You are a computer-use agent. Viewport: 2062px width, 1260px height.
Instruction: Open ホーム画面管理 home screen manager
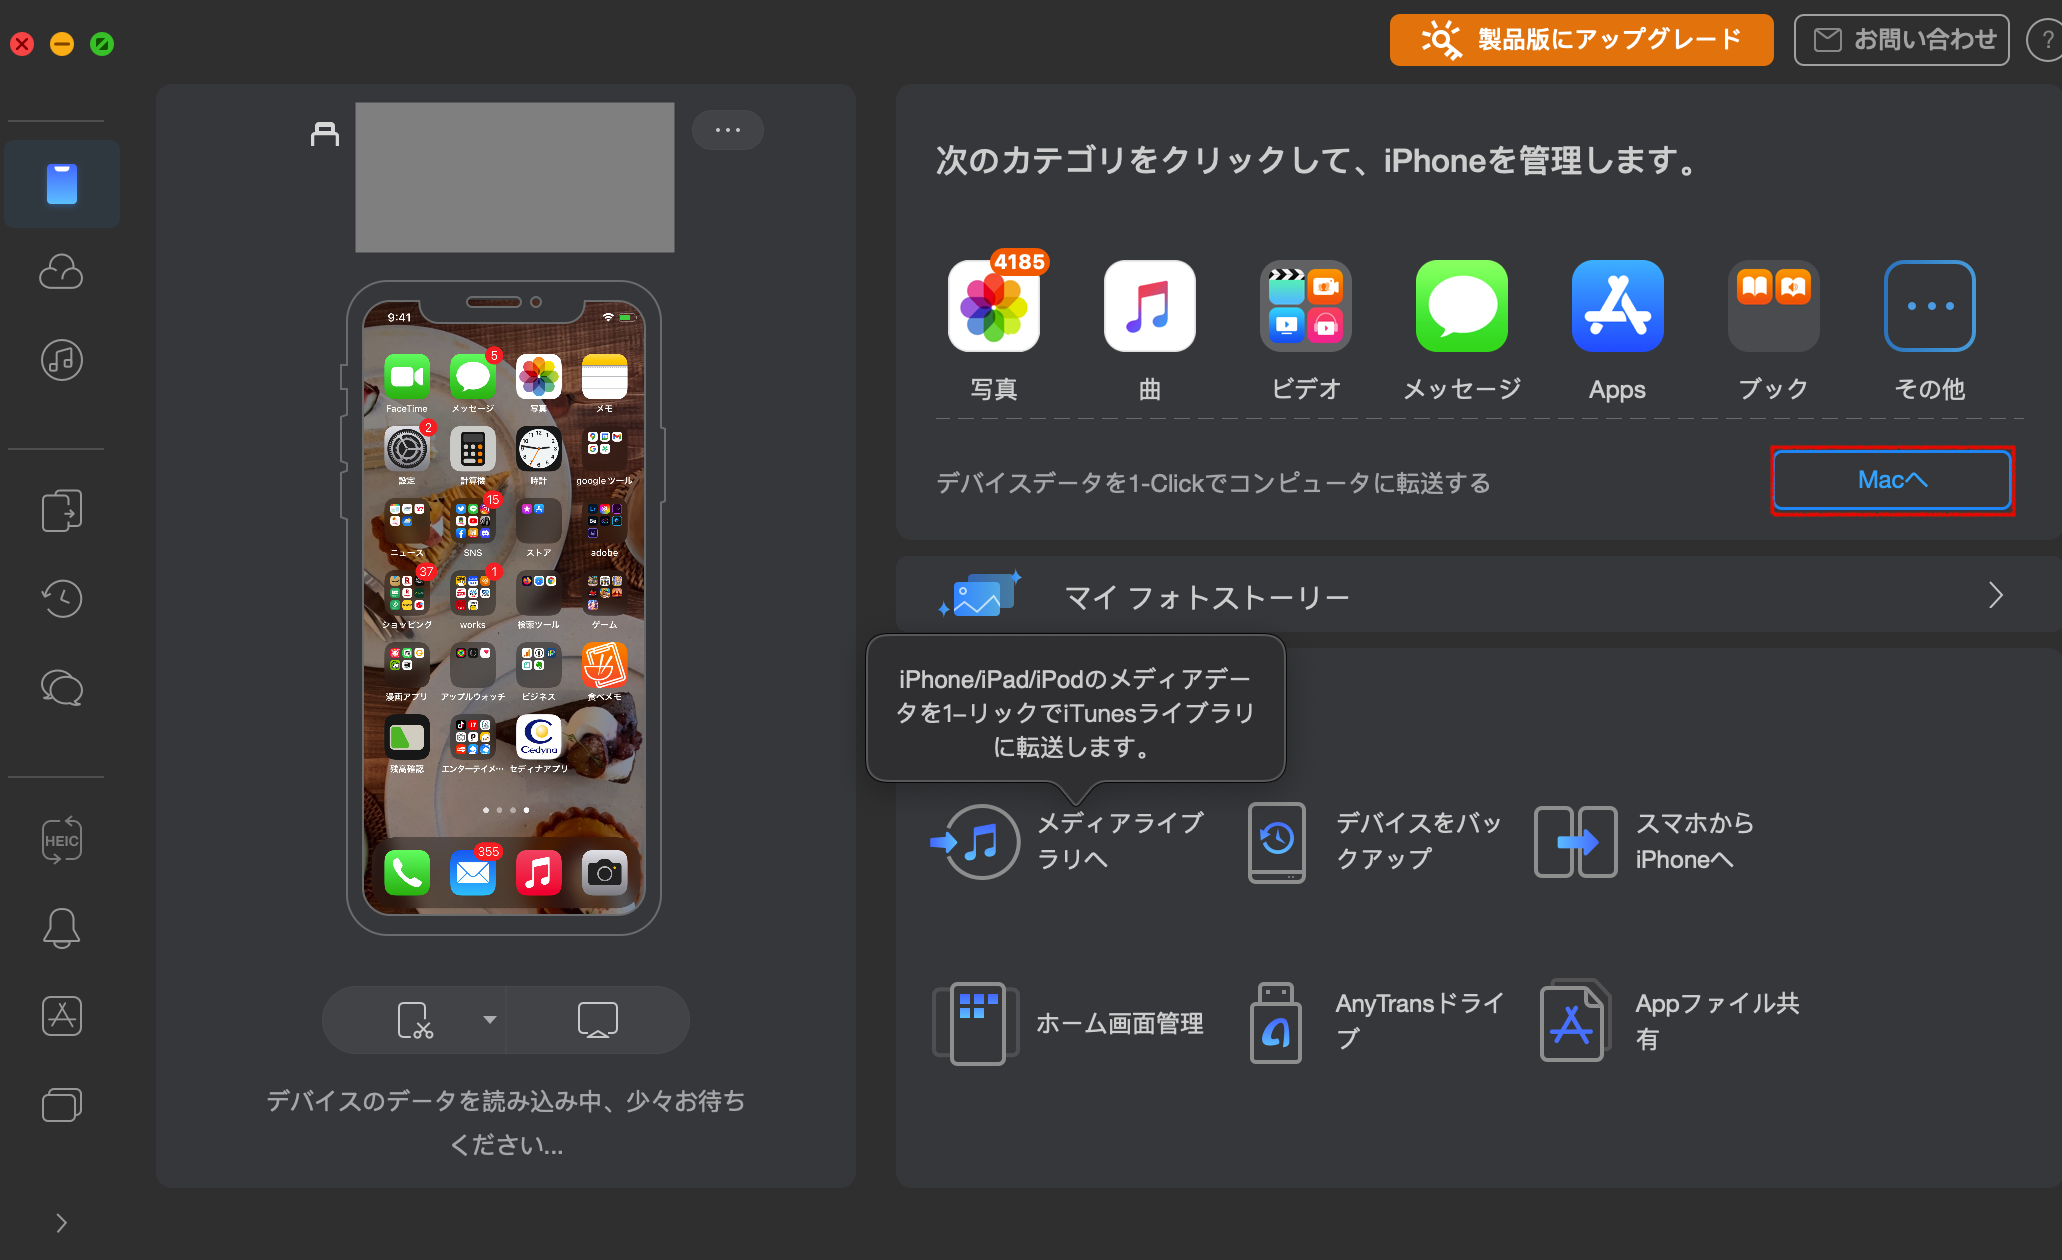tap(1068, 1023)
